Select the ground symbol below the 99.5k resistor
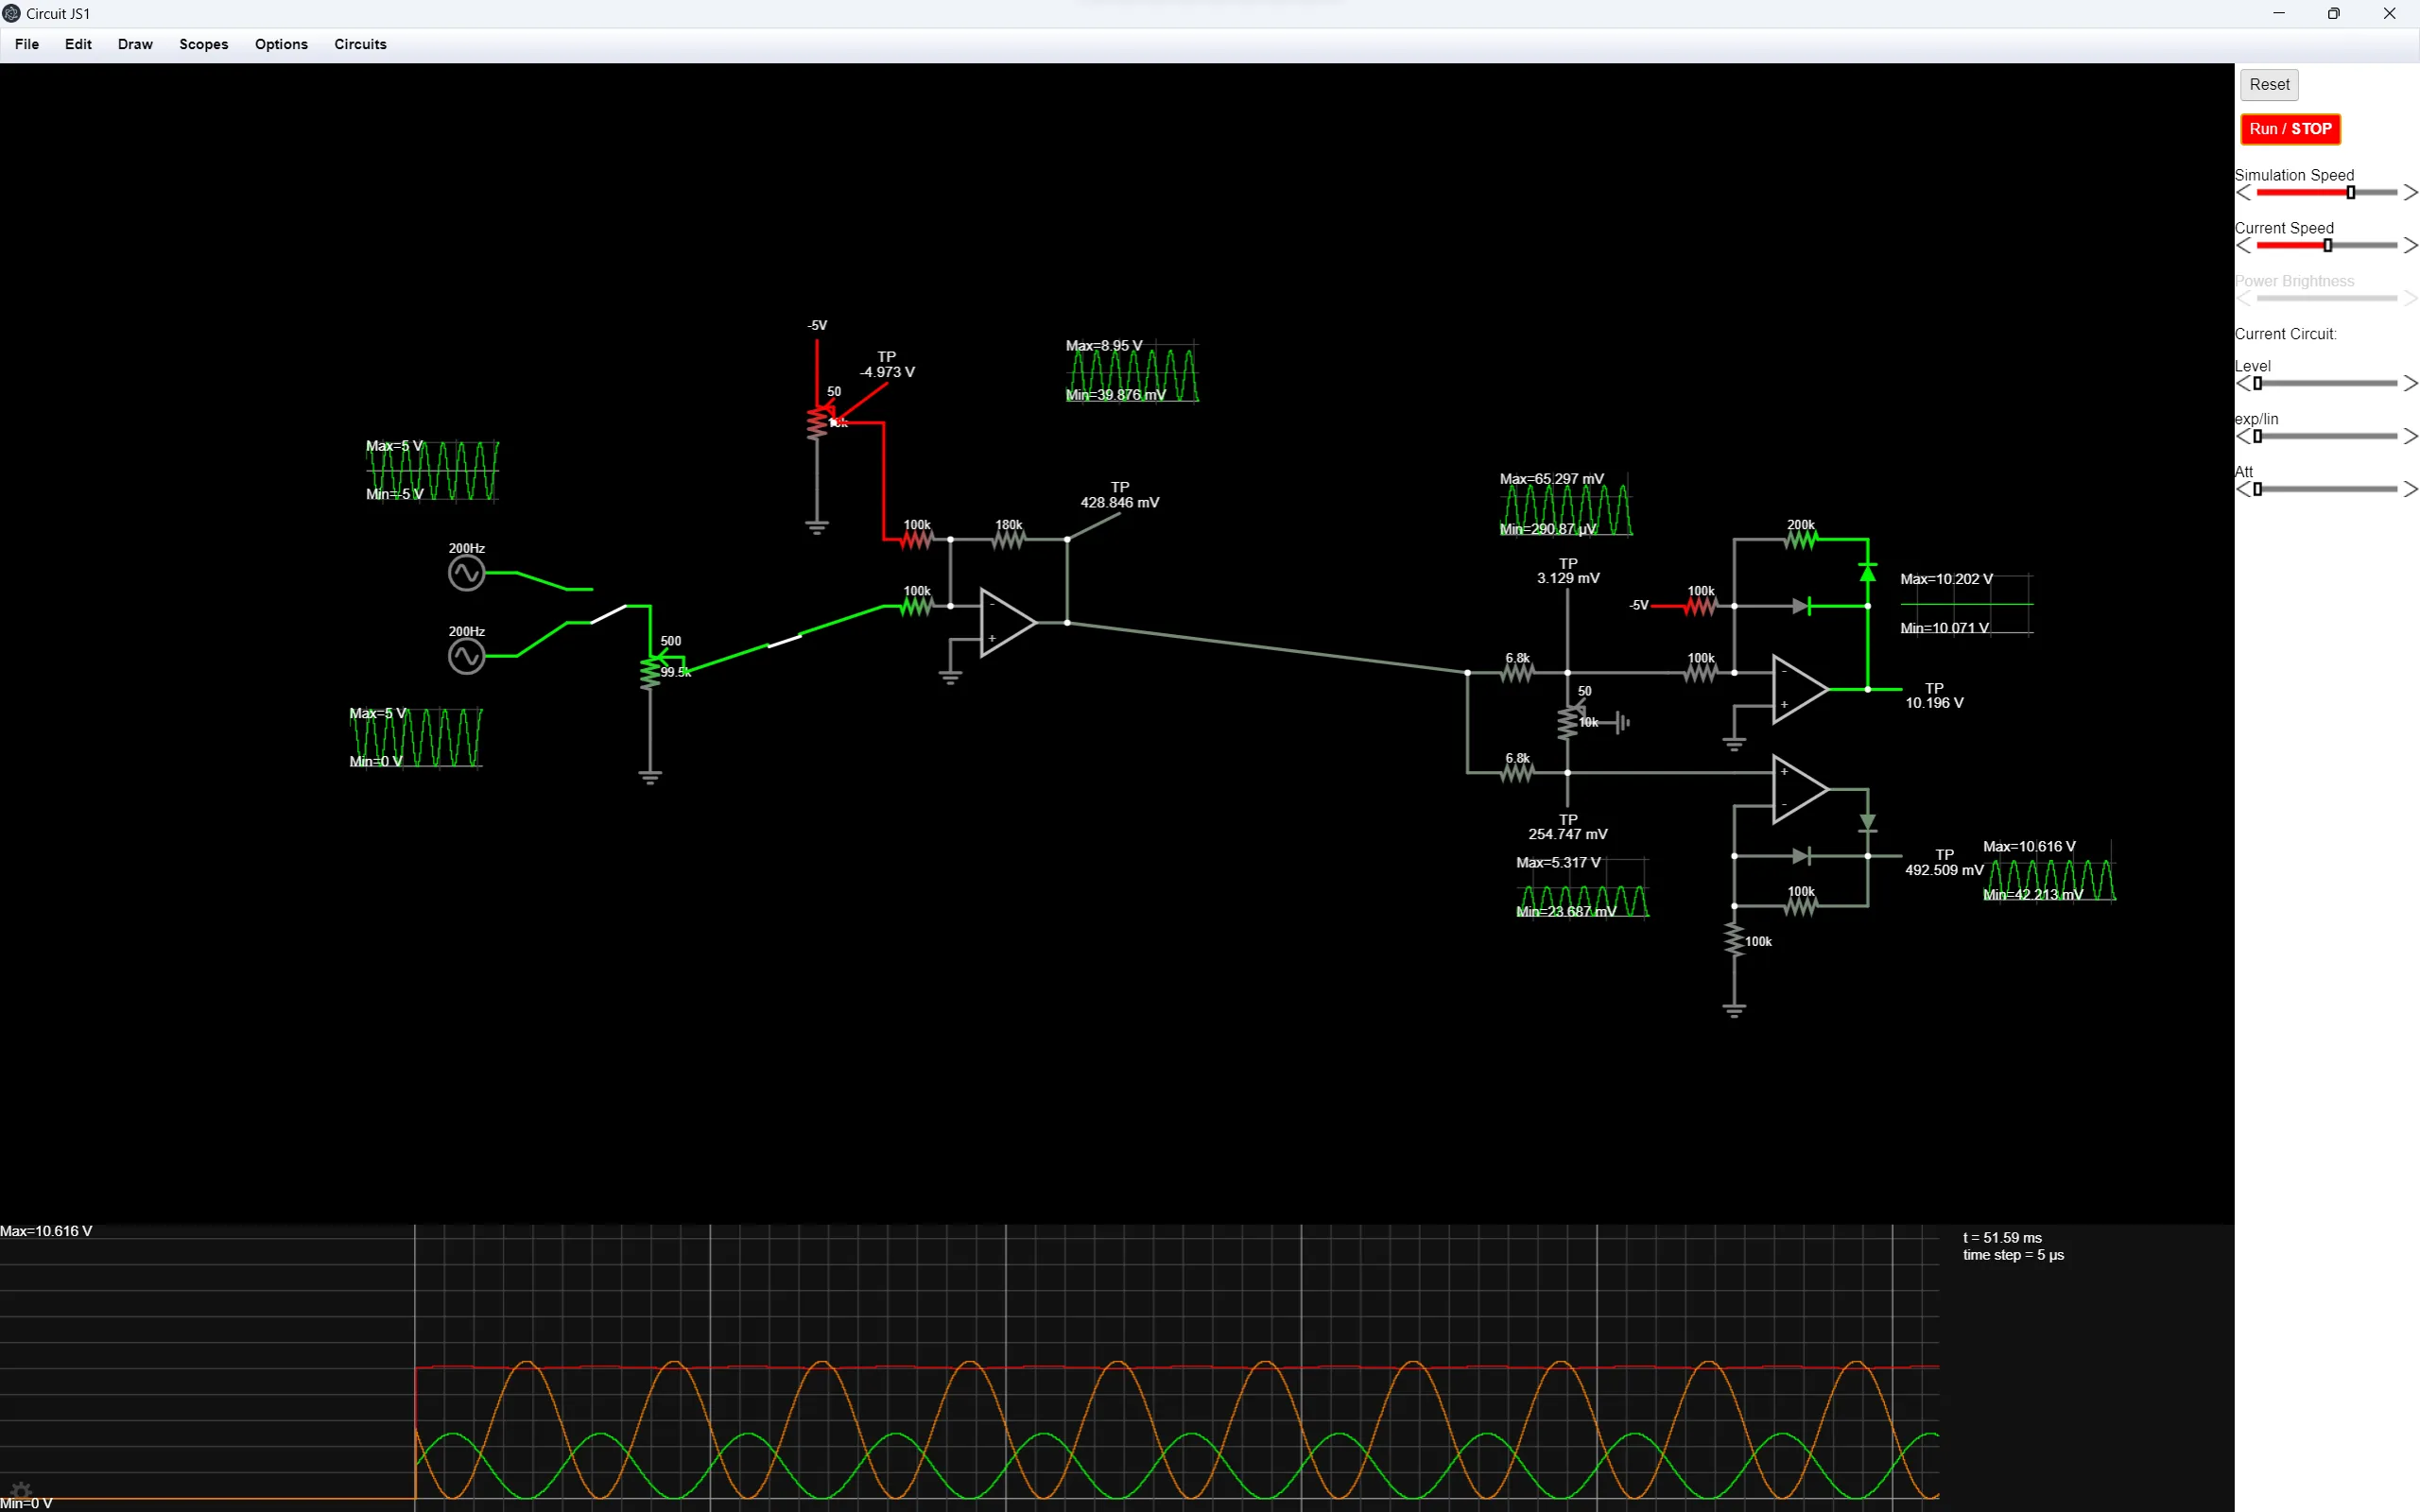This screenshot has width=2420, height=1512. (651, 775)
